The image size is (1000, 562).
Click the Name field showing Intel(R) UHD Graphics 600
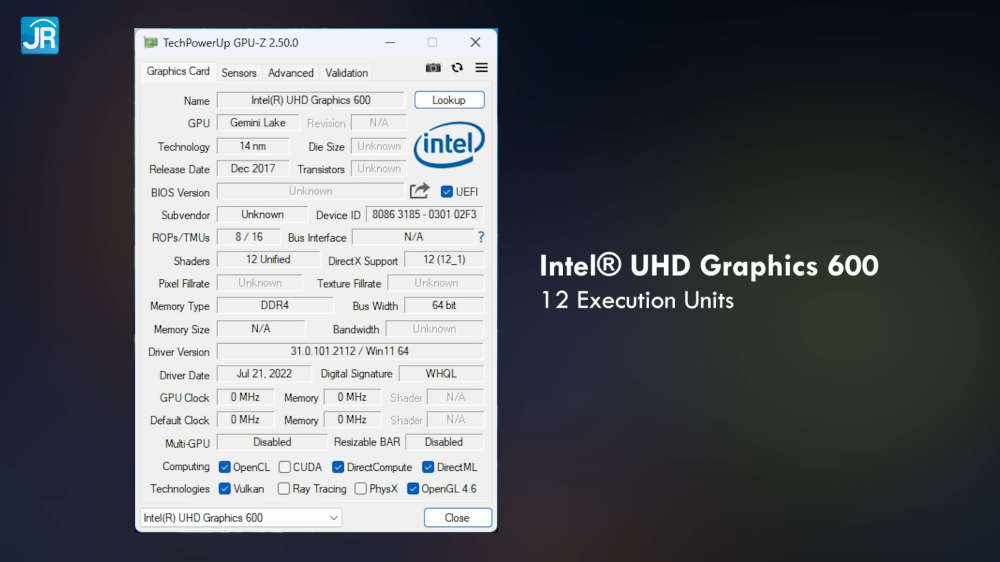point(311,100)
